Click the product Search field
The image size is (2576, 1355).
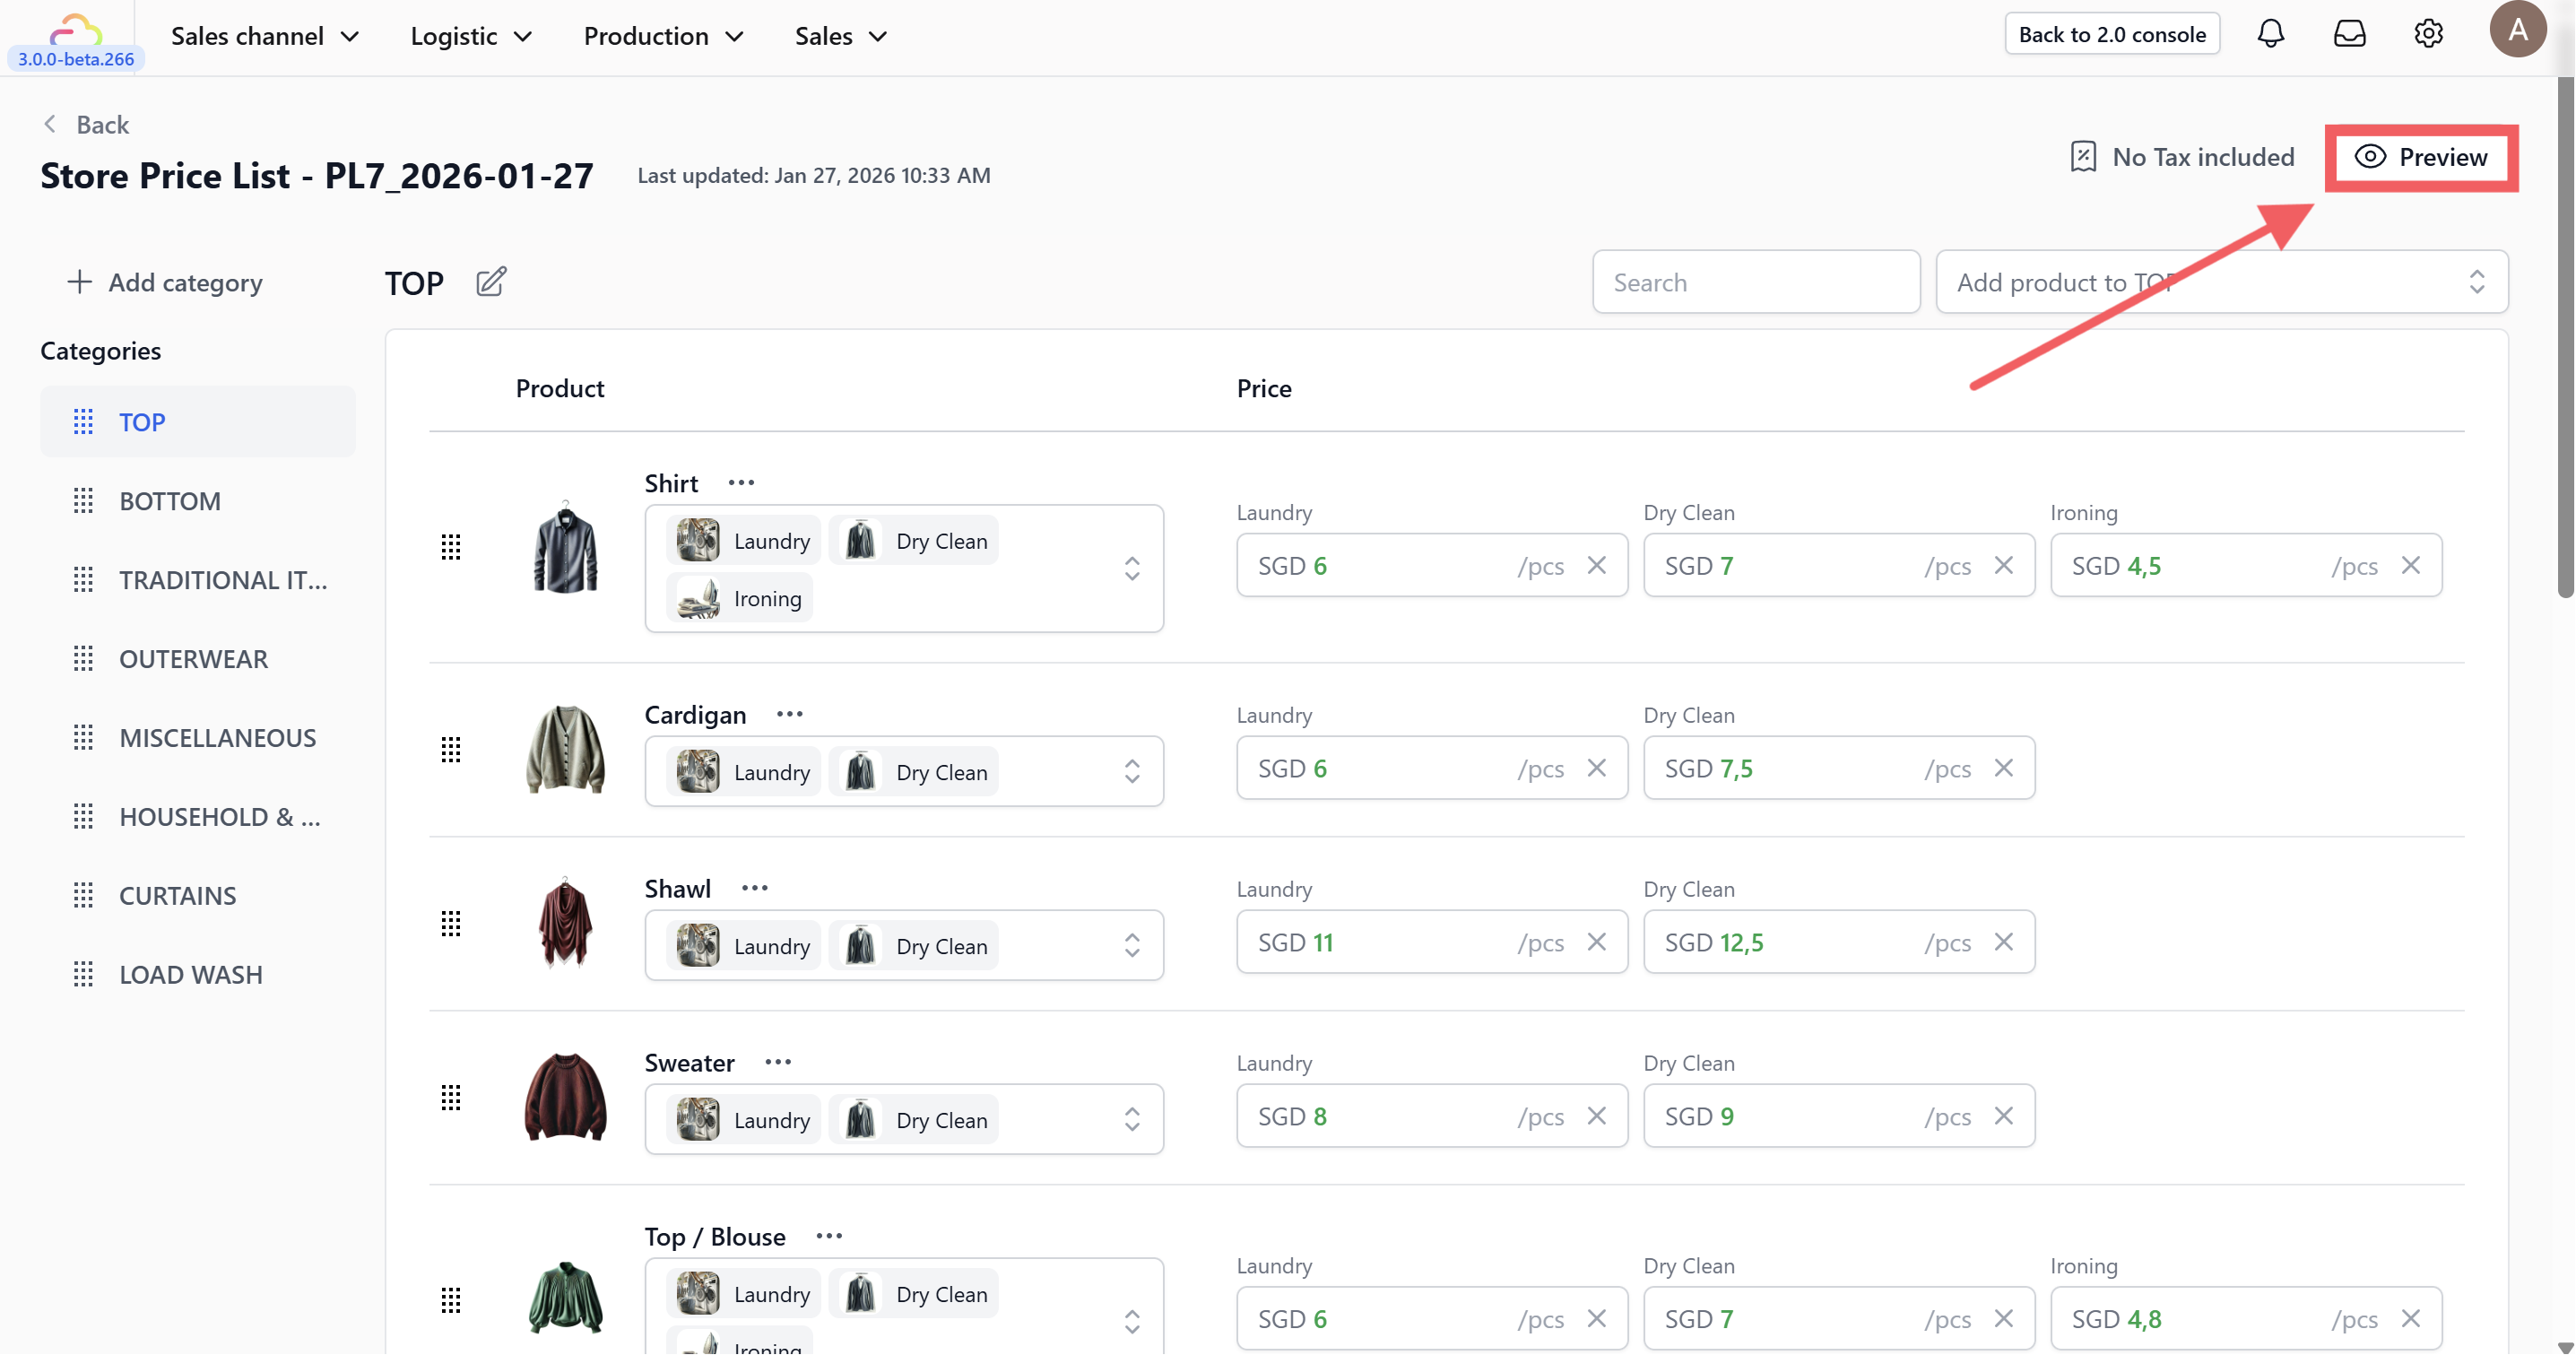pyautogui.click(x=1755, y=282)
